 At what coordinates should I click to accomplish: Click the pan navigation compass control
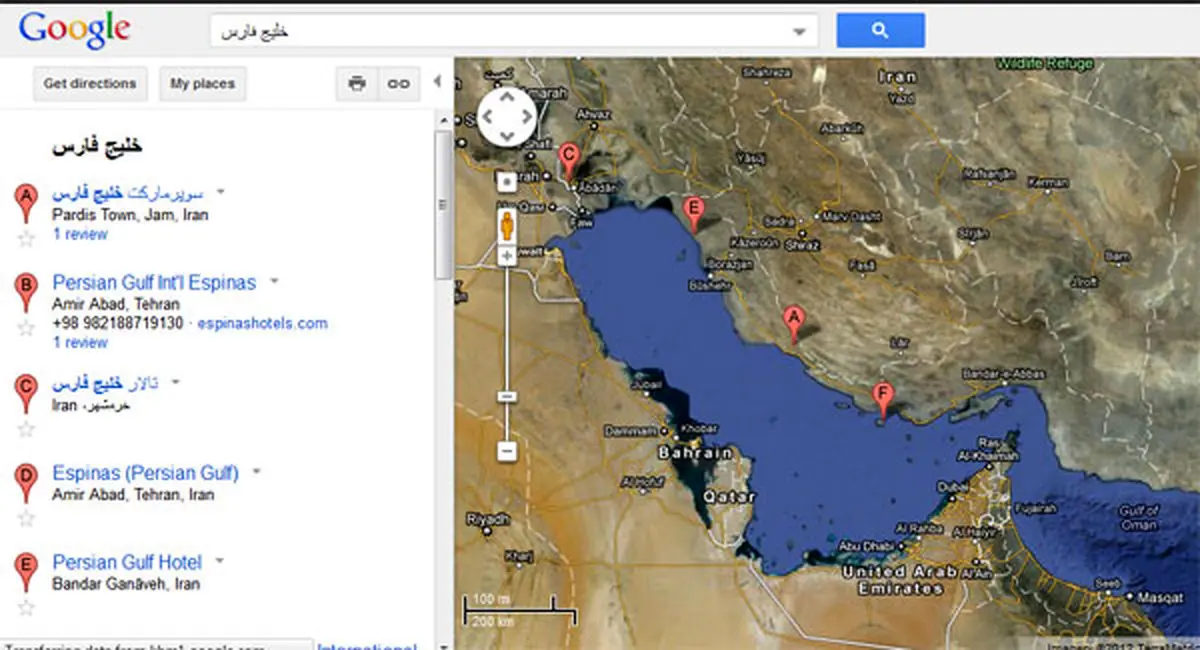[507, 116]
